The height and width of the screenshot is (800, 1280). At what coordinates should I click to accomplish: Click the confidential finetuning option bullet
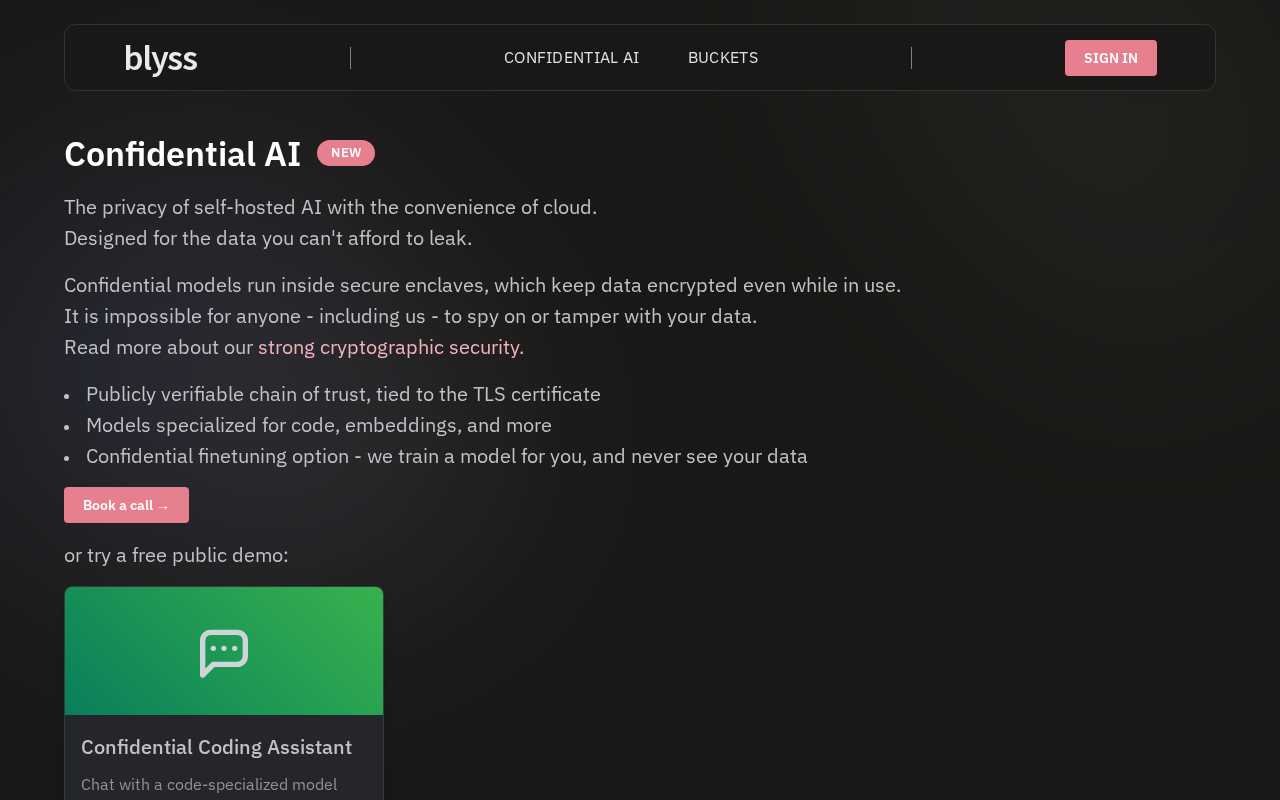coord(446,456)
